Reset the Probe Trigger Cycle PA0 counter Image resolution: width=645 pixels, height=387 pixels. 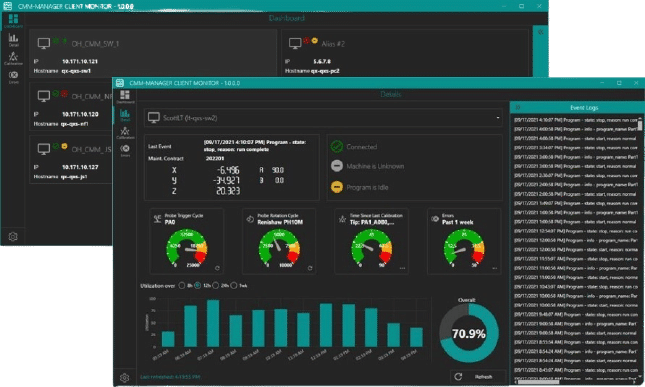tap(217, 268)
